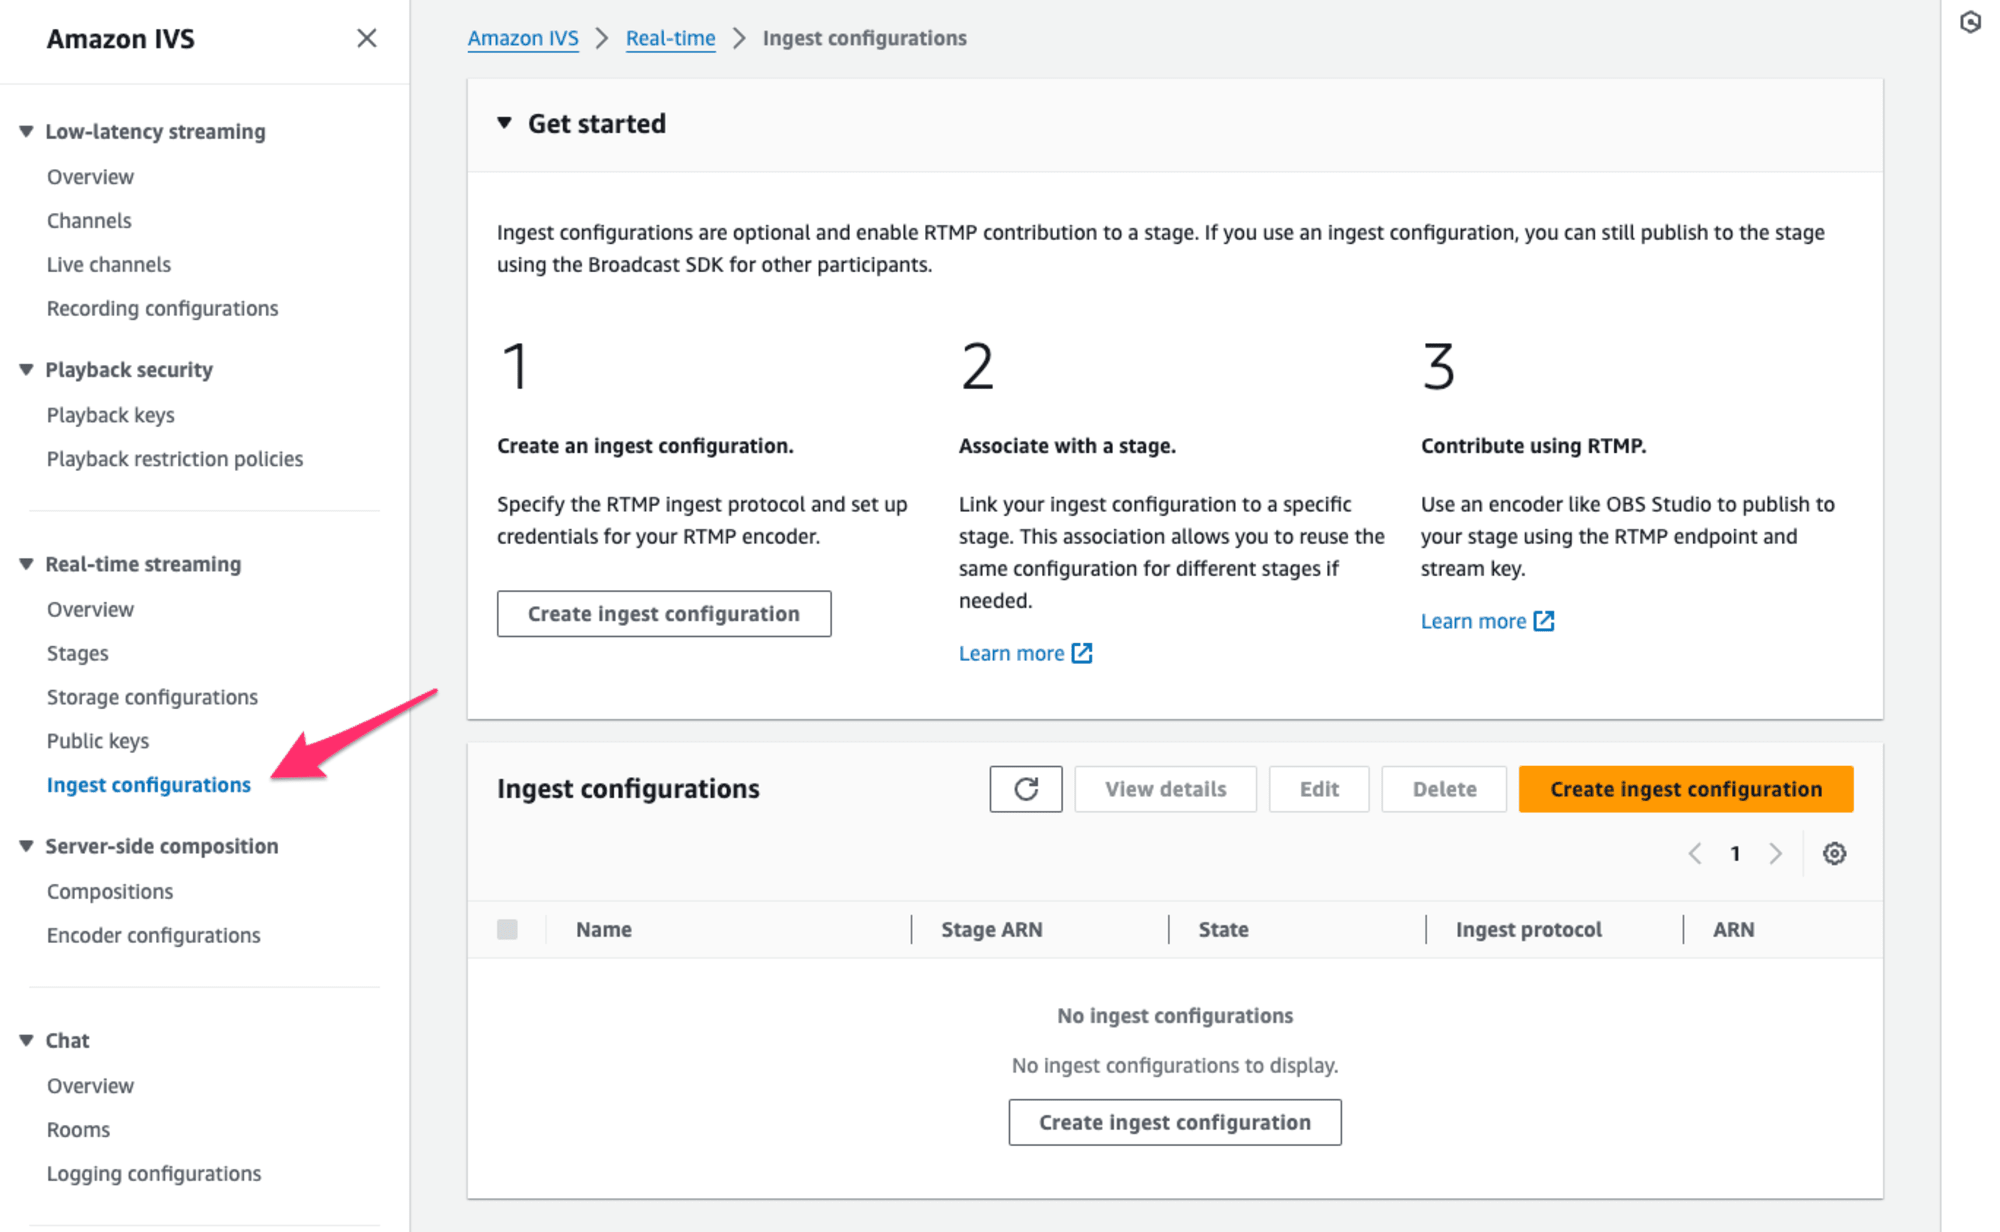Open Encoder configurations page
Viewport: 2000px width, 1232px height.
click(x=153, y=935)
